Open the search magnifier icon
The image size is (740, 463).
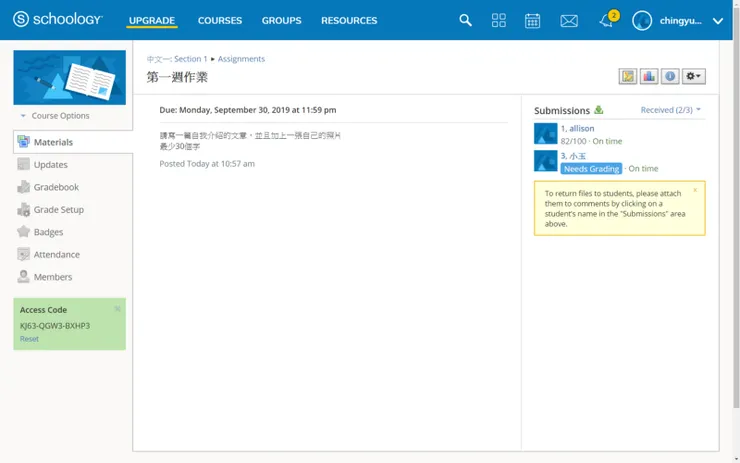(x=465, y=20)
